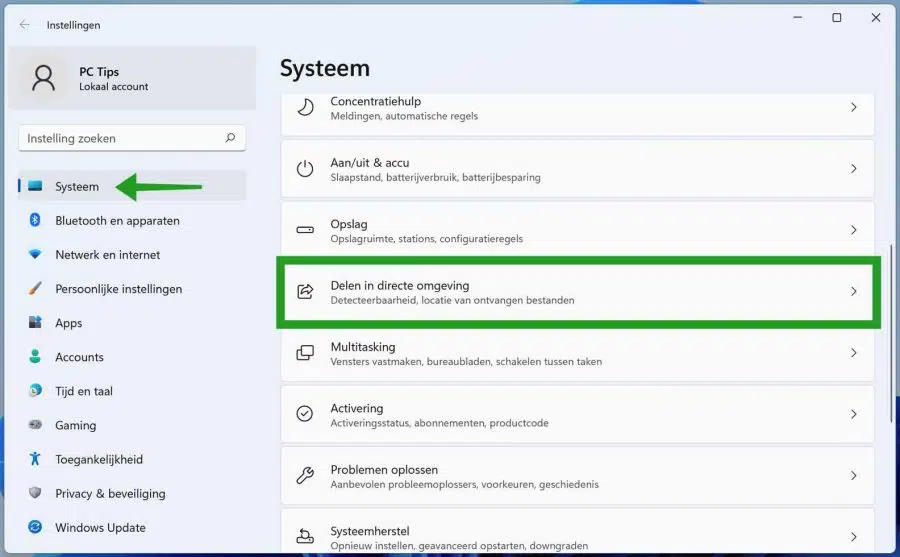This screenshot has width=900, height=557.
Task: Click the Instelling zoeken search field
Action: pyautogui.click(x=132, y=138)
